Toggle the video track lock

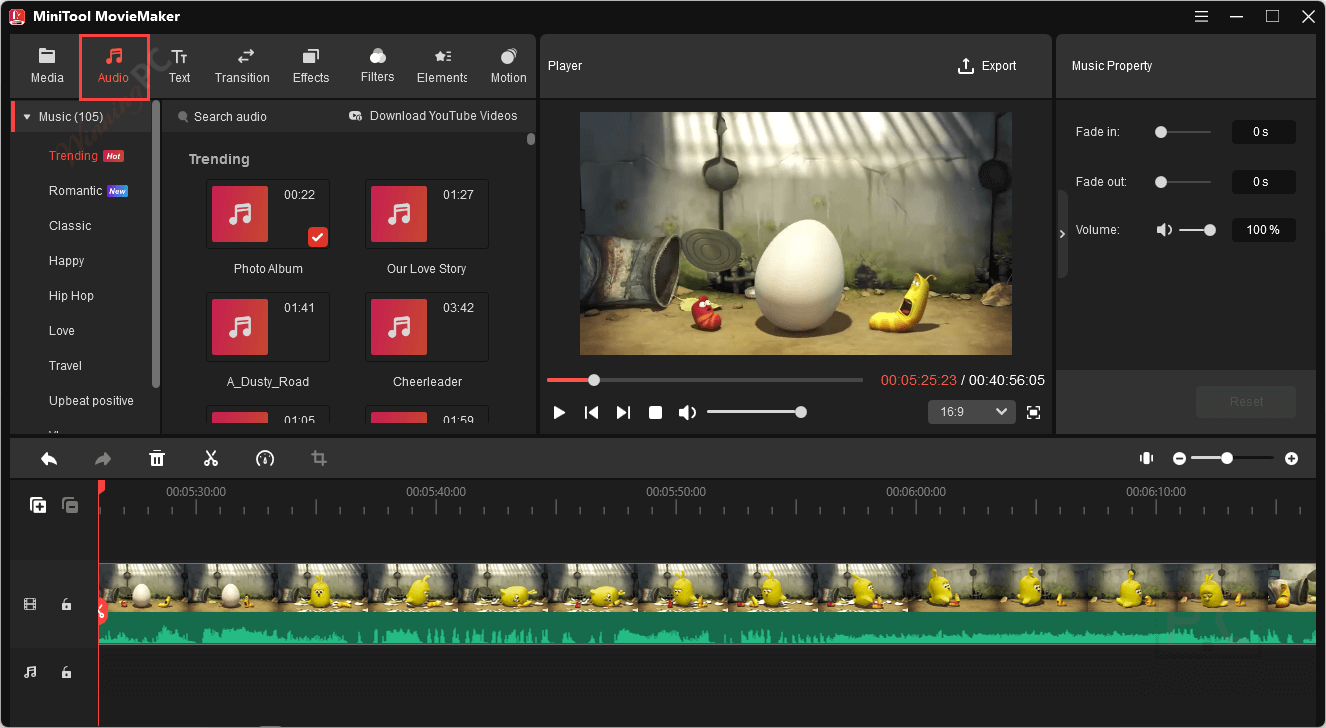[x=66, y=604]
